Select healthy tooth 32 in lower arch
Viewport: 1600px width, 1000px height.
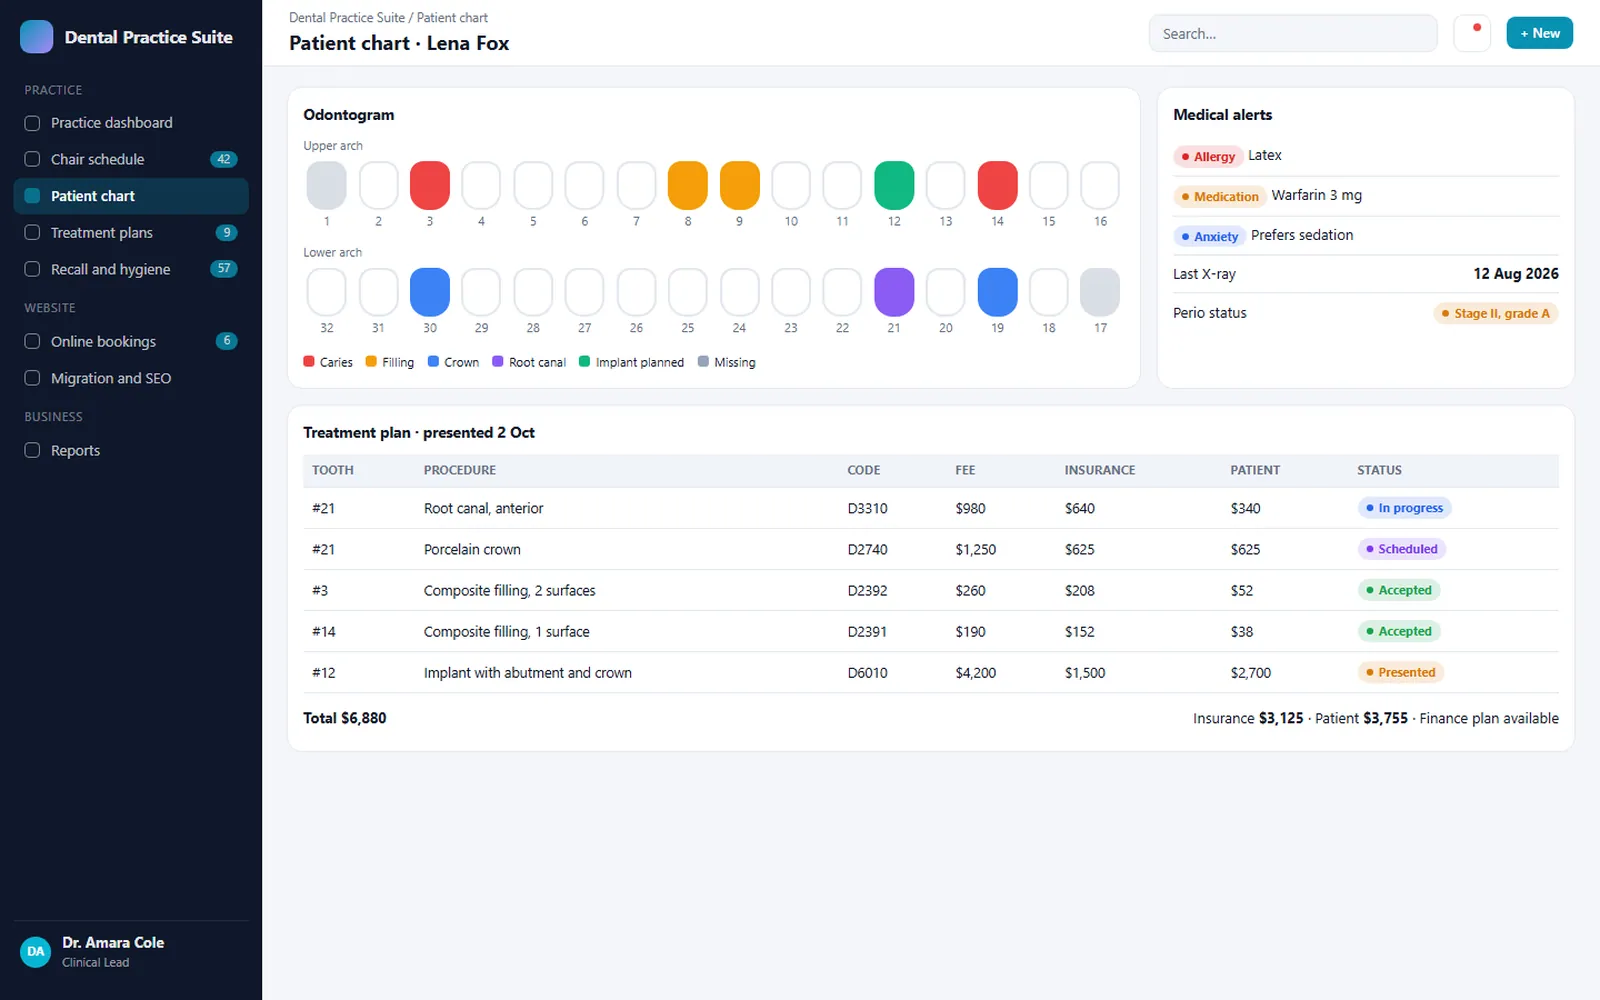tap(326, 292)
